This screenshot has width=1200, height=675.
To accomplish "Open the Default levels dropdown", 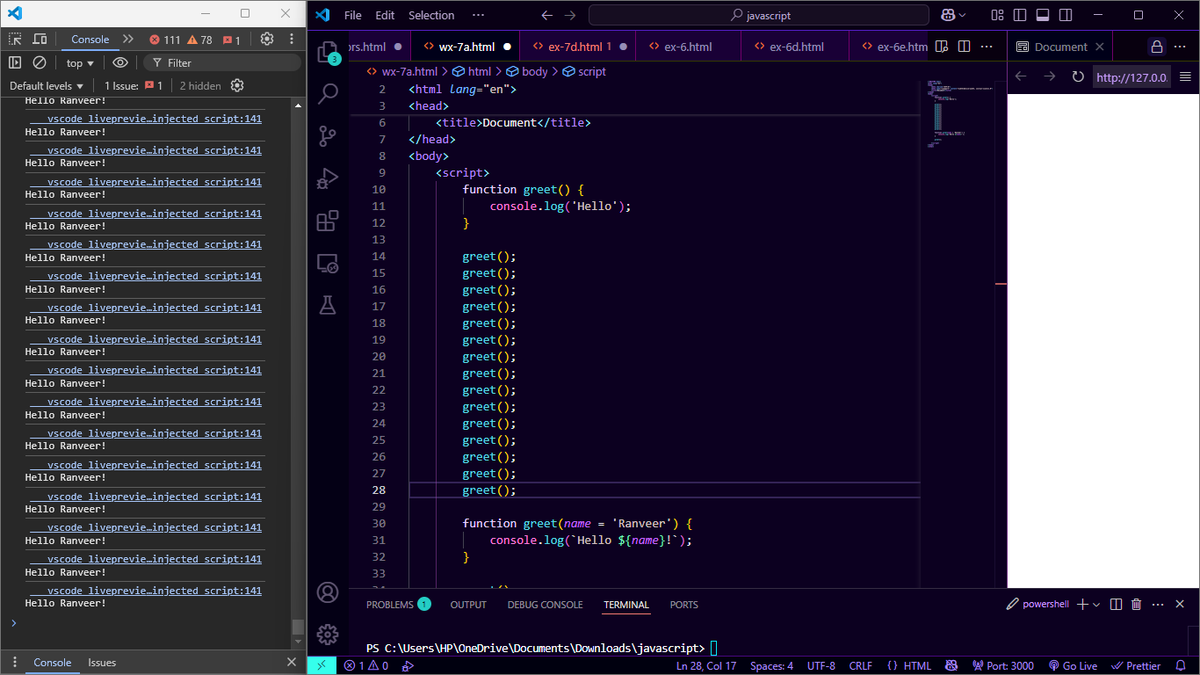I will click(x=47, y=86).
